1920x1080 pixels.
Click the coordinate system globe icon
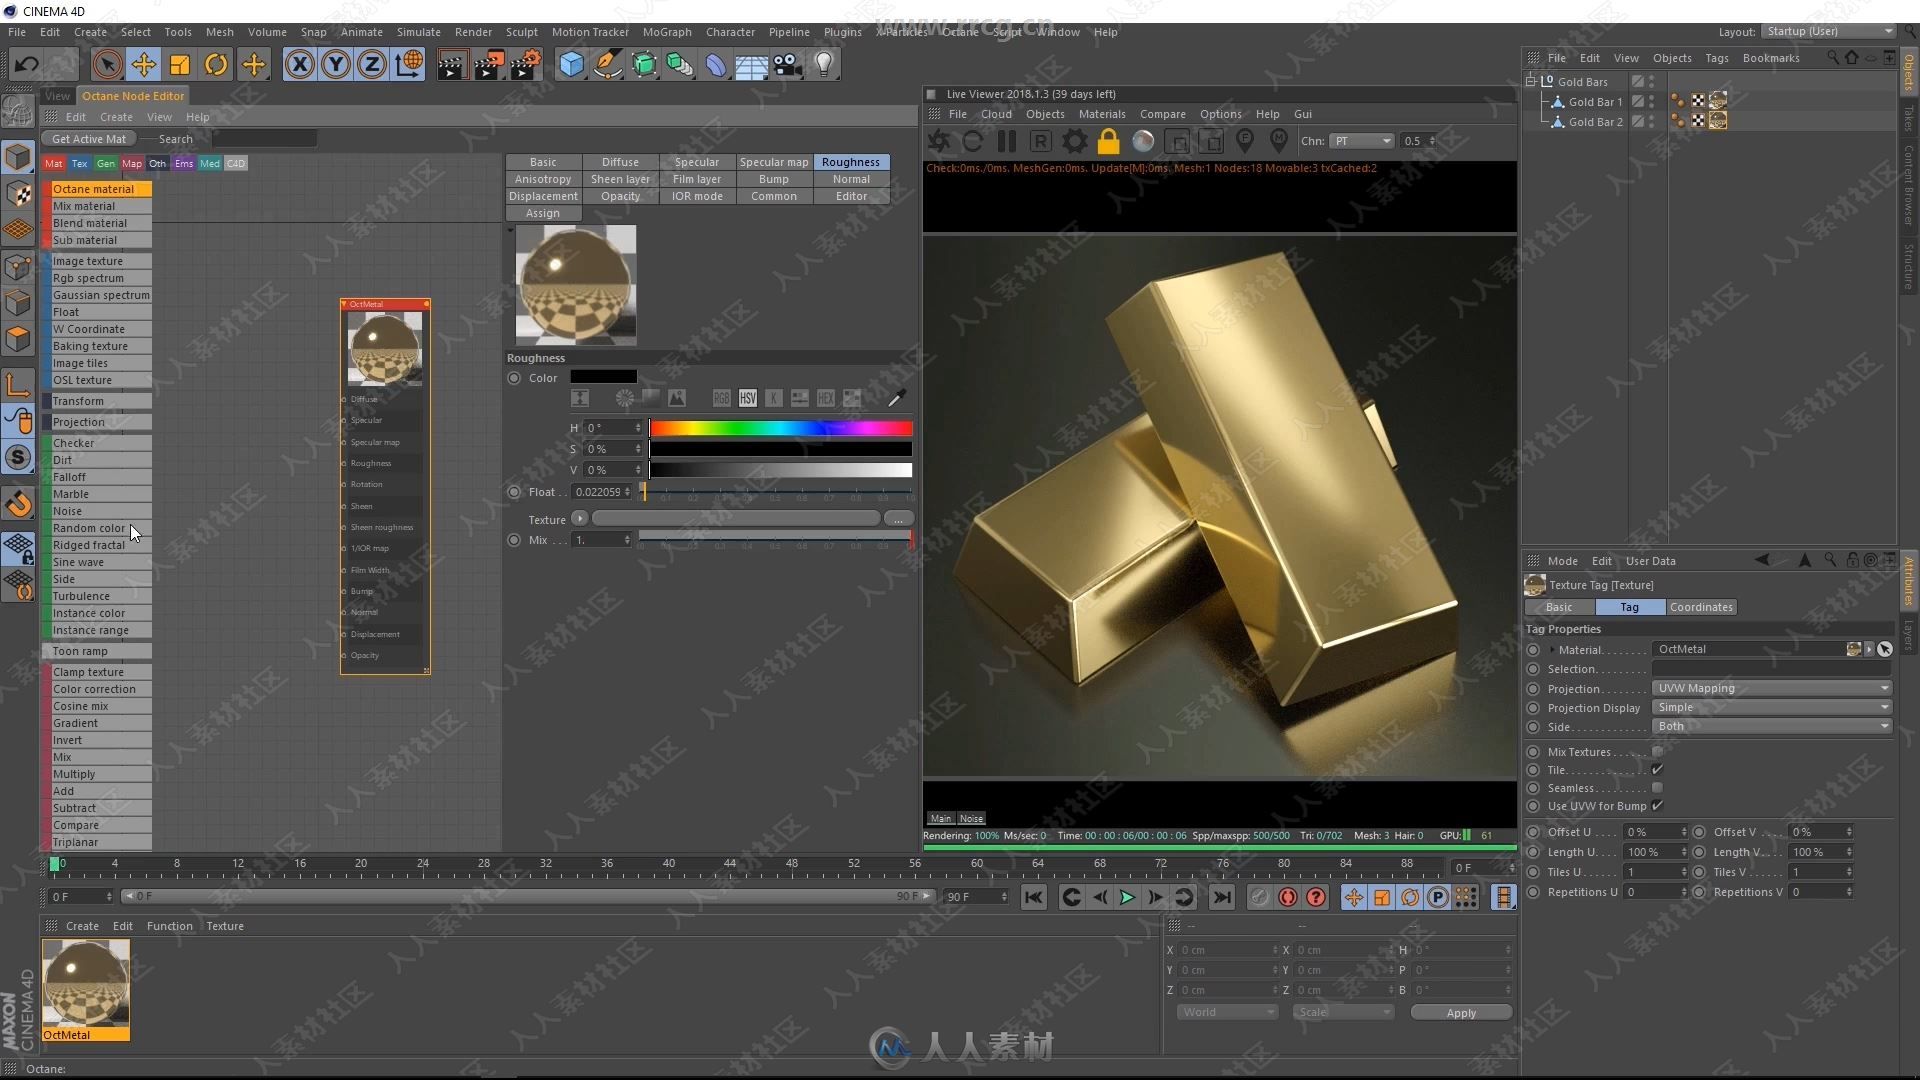pos(408,65)
